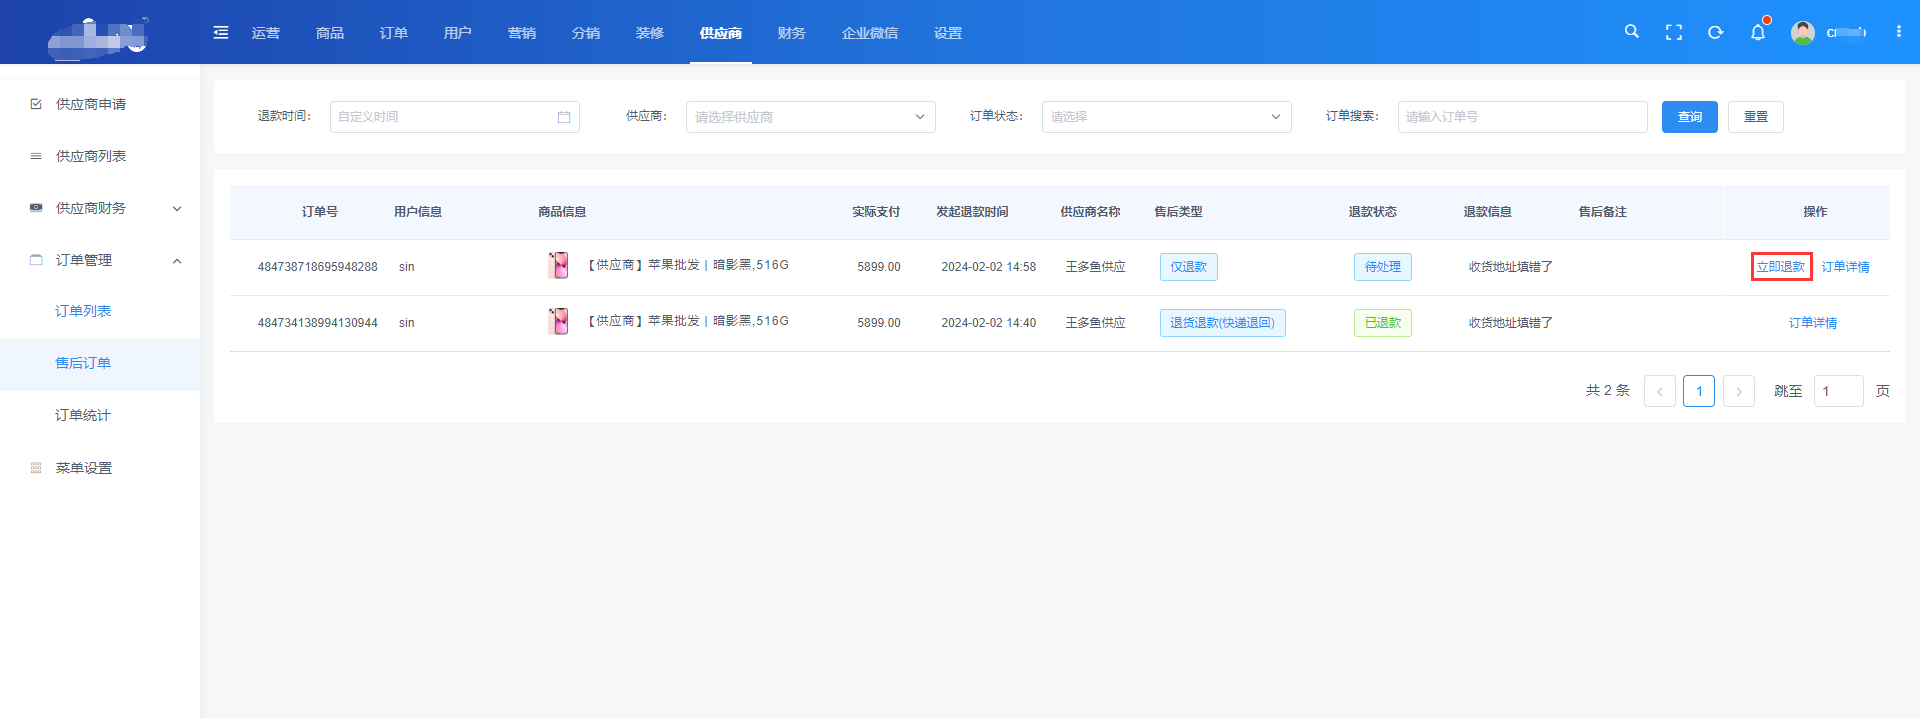This screenshot has width=1920, height=718.
Task: Go to the 设置 top menu
Action: pos(948,33)
